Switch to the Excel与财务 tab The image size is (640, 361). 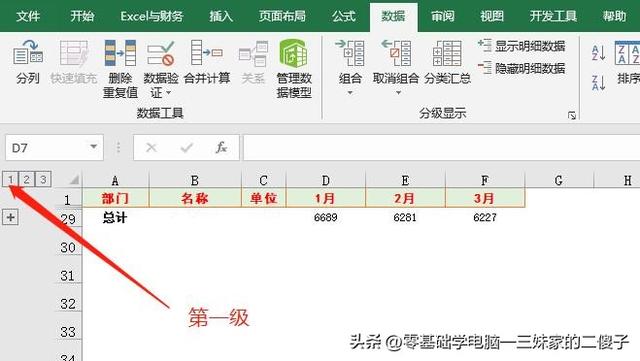tap(151, 16)
